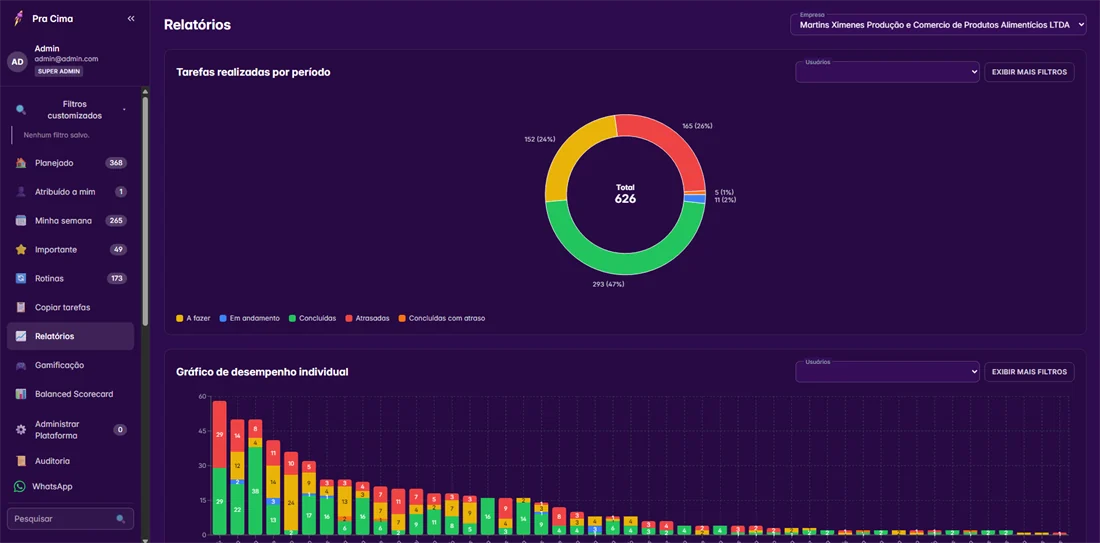Viewport: 1100px width, 543px height.
Task: Click the Importante star icon
Action: (21, 249)
